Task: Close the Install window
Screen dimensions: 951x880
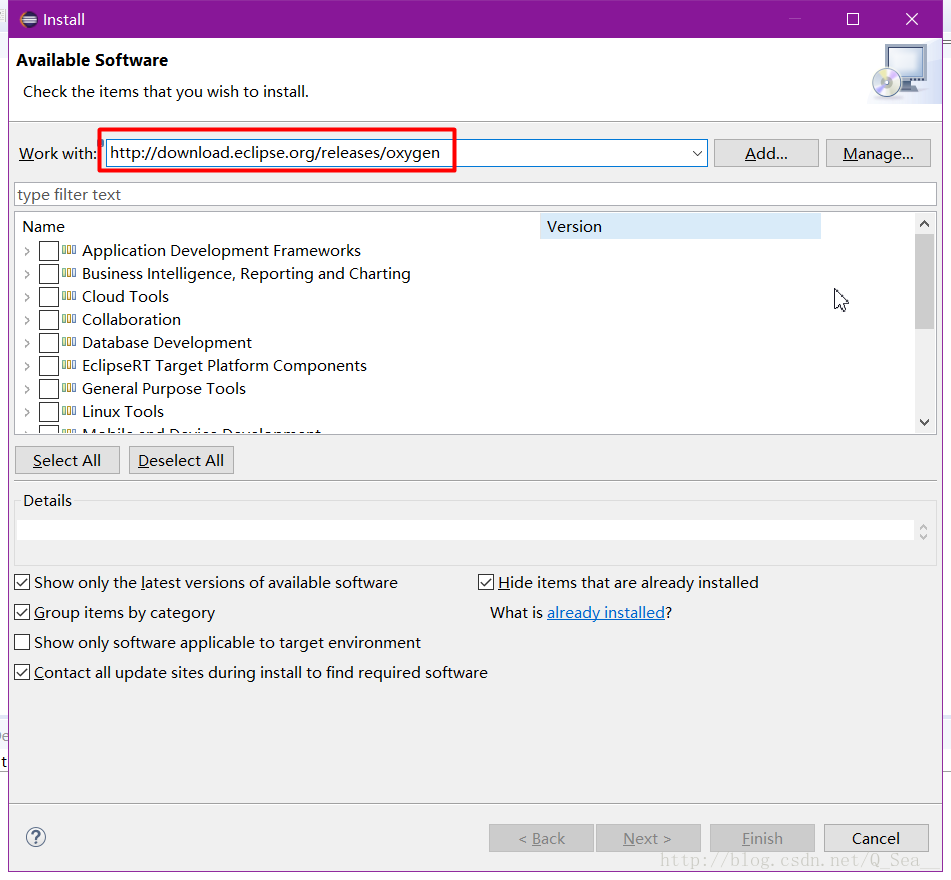Action: click(x=912, y=19)
